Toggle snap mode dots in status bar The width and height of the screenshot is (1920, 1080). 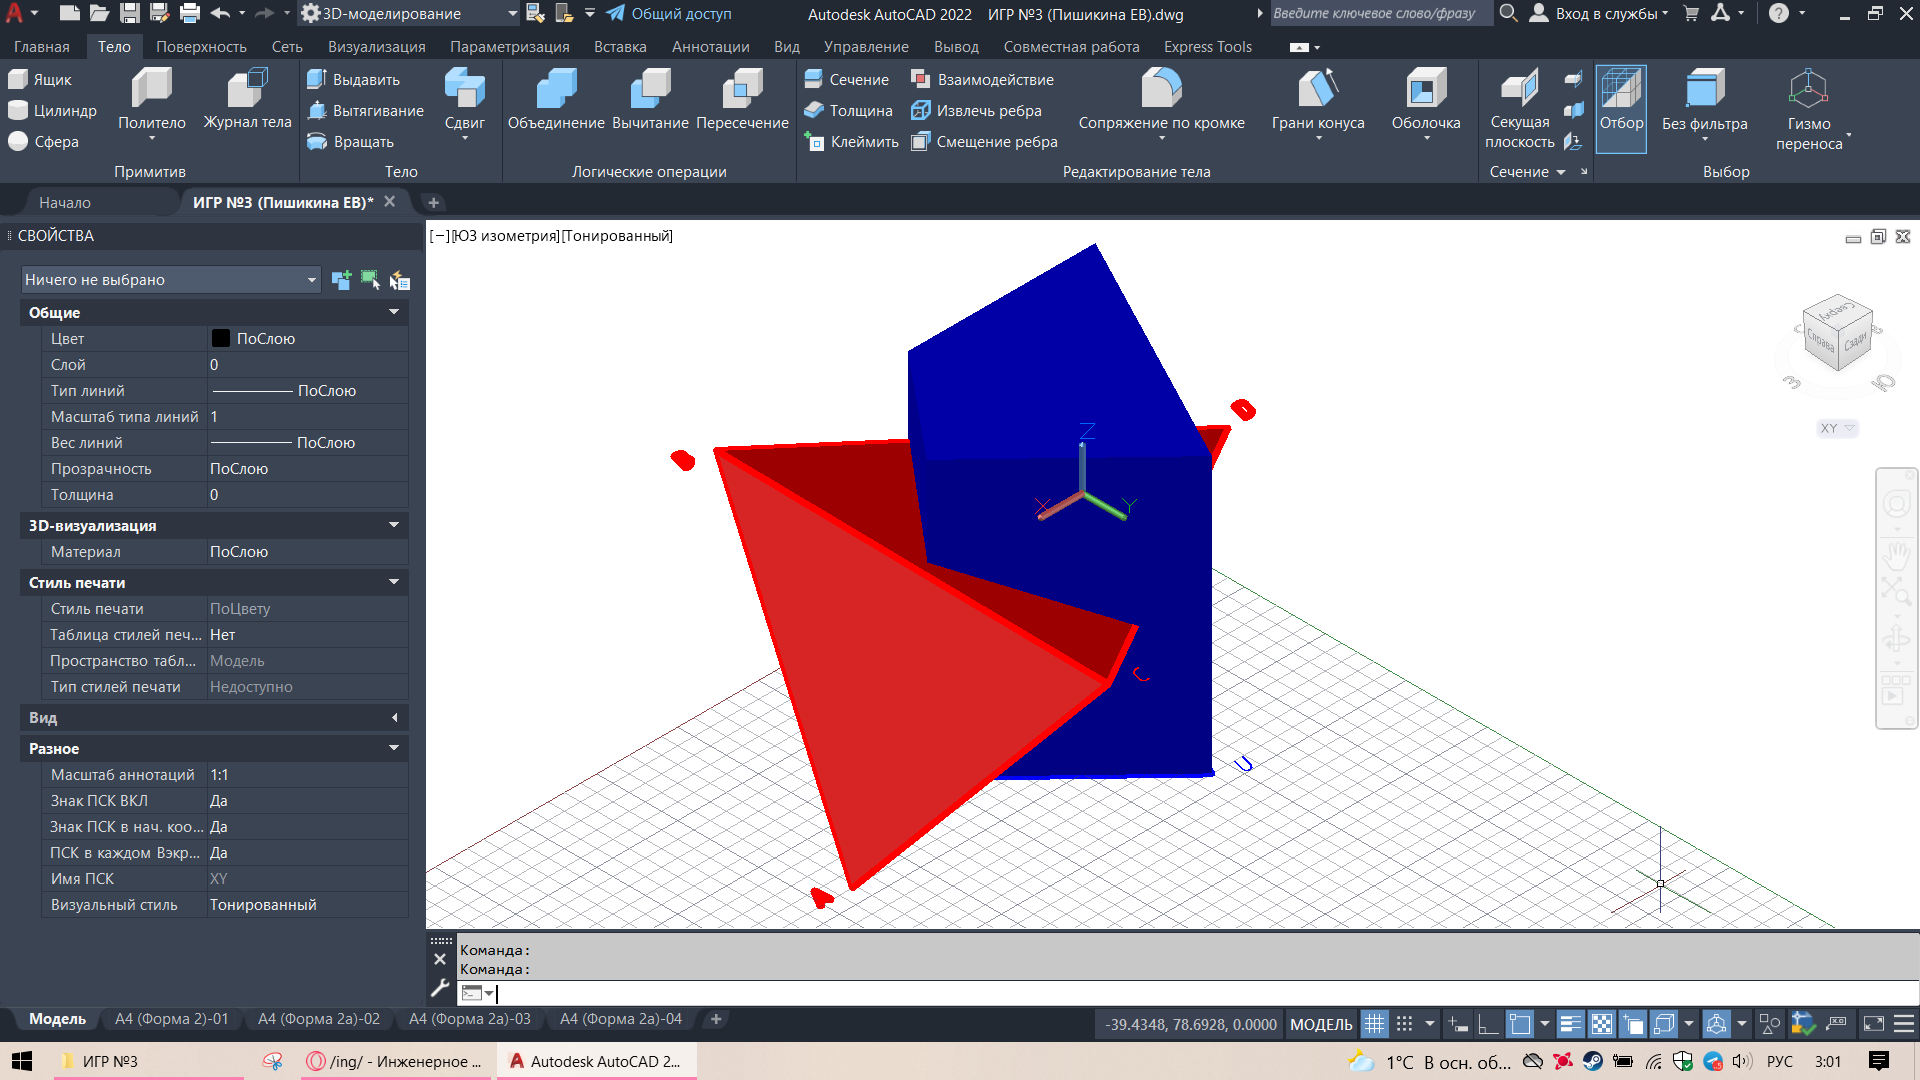point(1404,1024)
